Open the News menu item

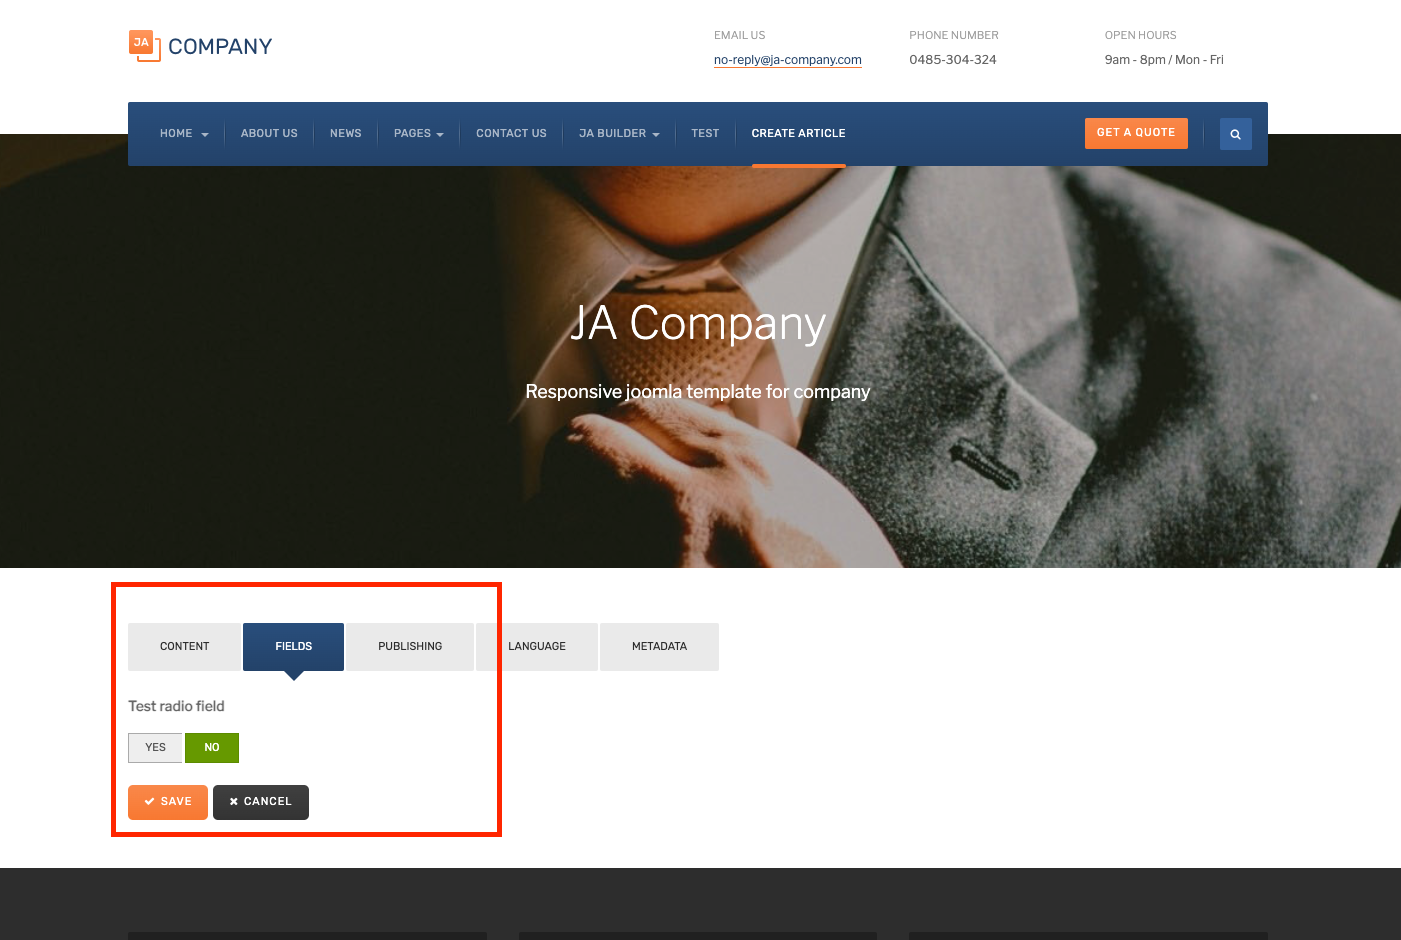[346, 134]
